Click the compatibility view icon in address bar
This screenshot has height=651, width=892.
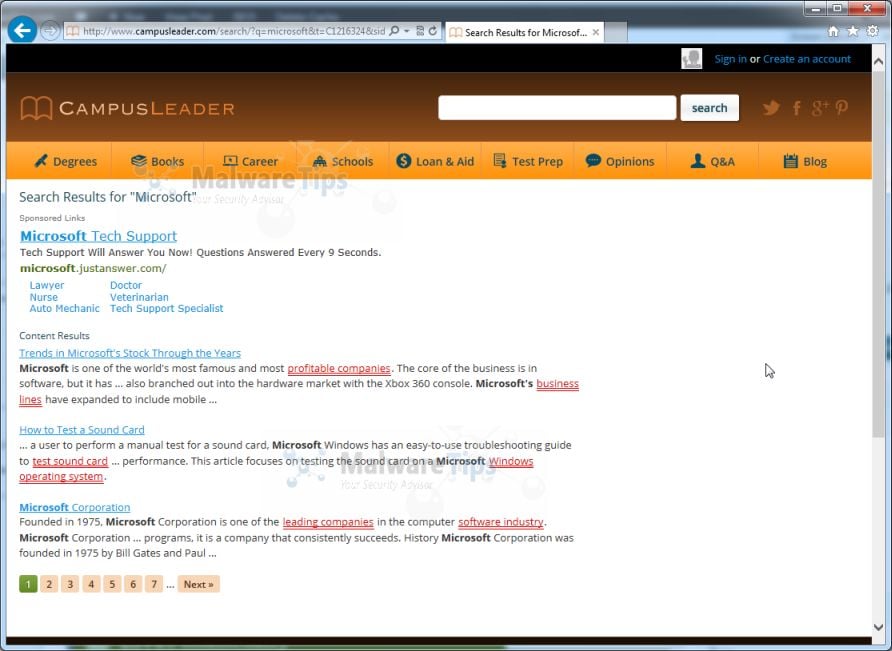tap(420, 31)
